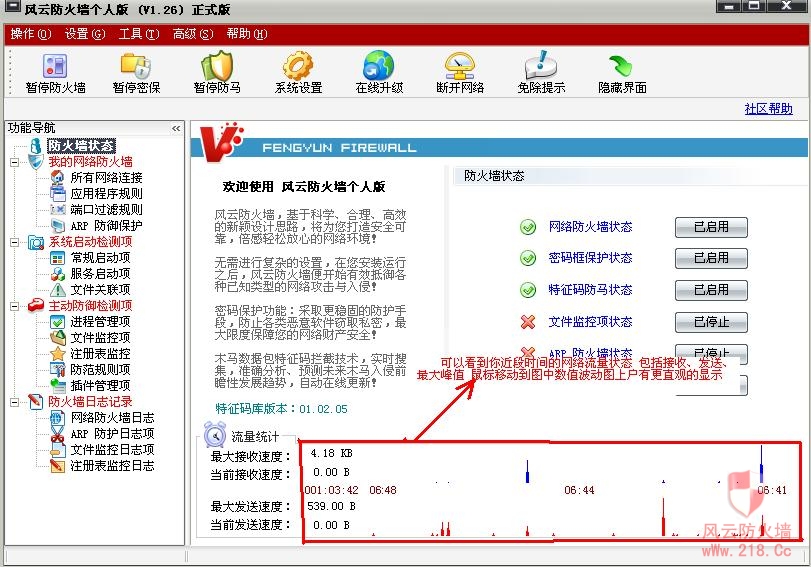
Task: Toggle 特征码防马状态 已启用 button
Action: 711,291
